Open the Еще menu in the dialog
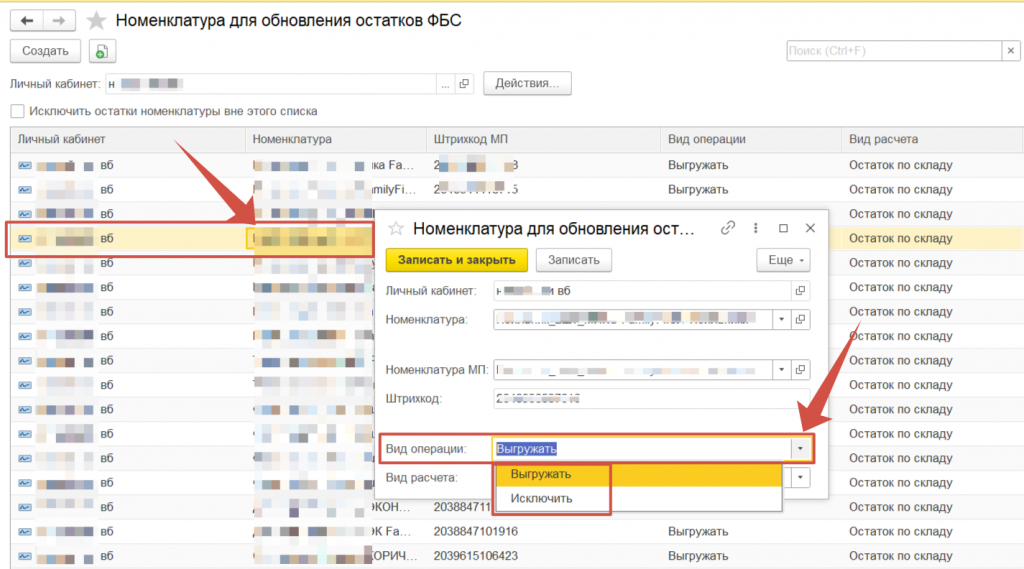1024x569 pixels. click(x=783, y=260)
